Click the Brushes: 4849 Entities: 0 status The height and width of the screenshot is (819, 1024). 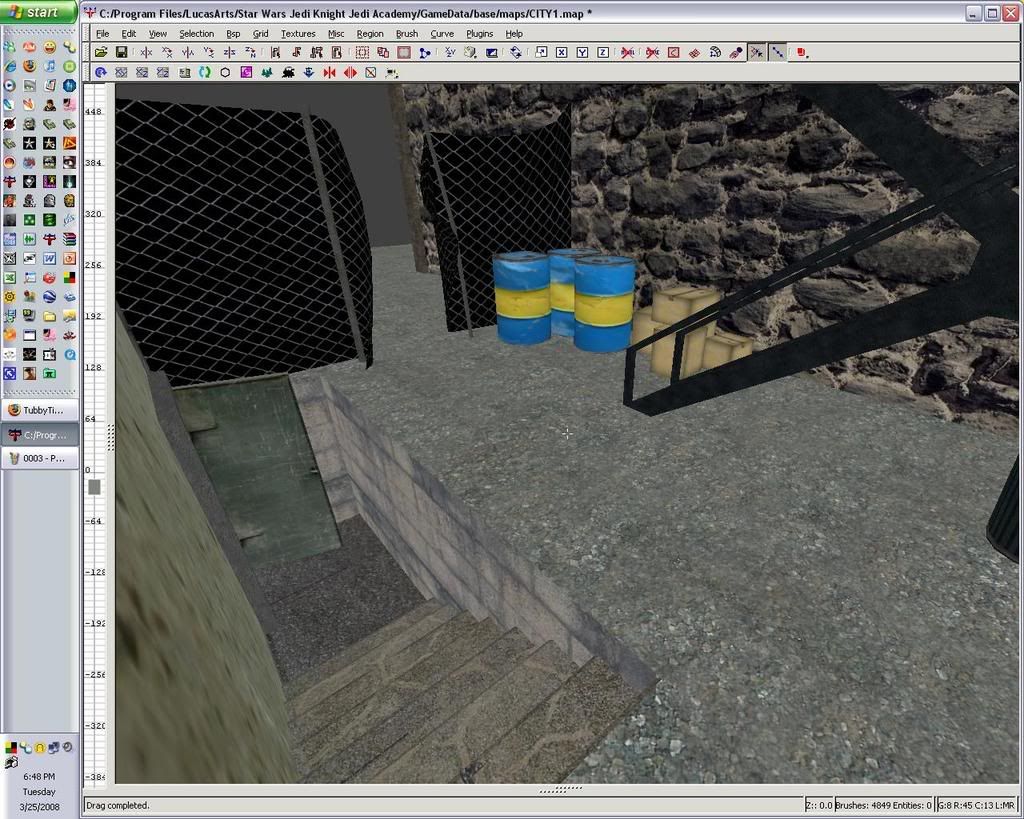(883, 805)
